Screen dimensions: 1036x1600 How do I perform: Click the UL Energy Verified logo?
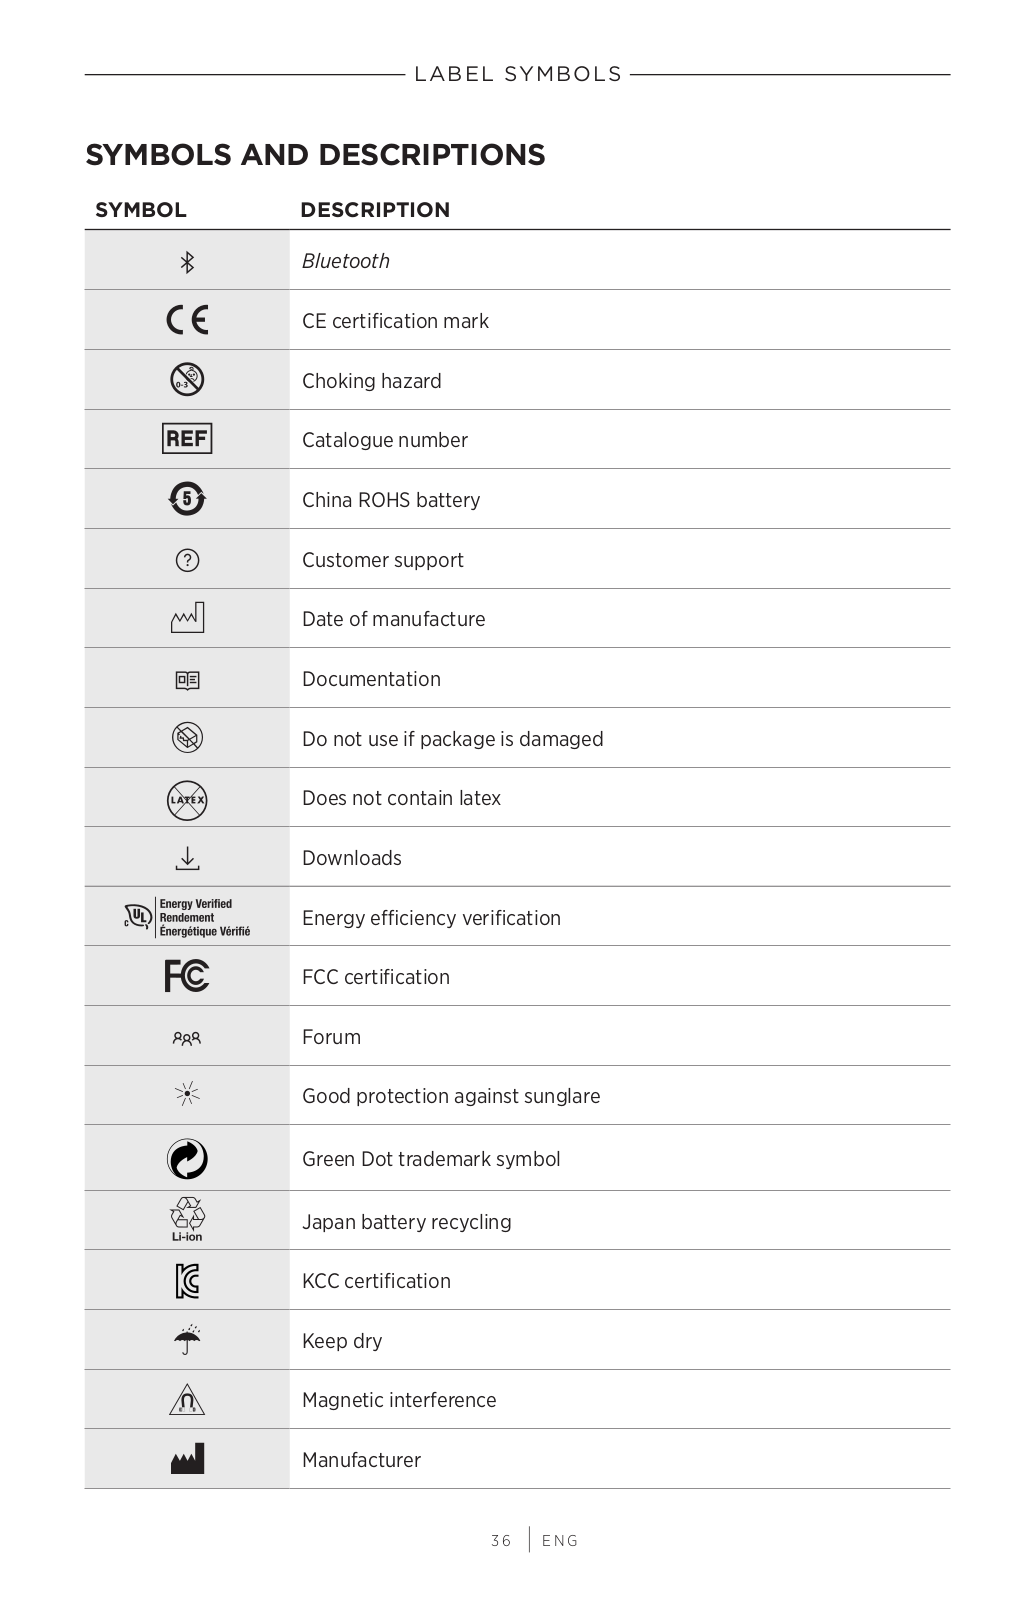[x=187, y=917]
